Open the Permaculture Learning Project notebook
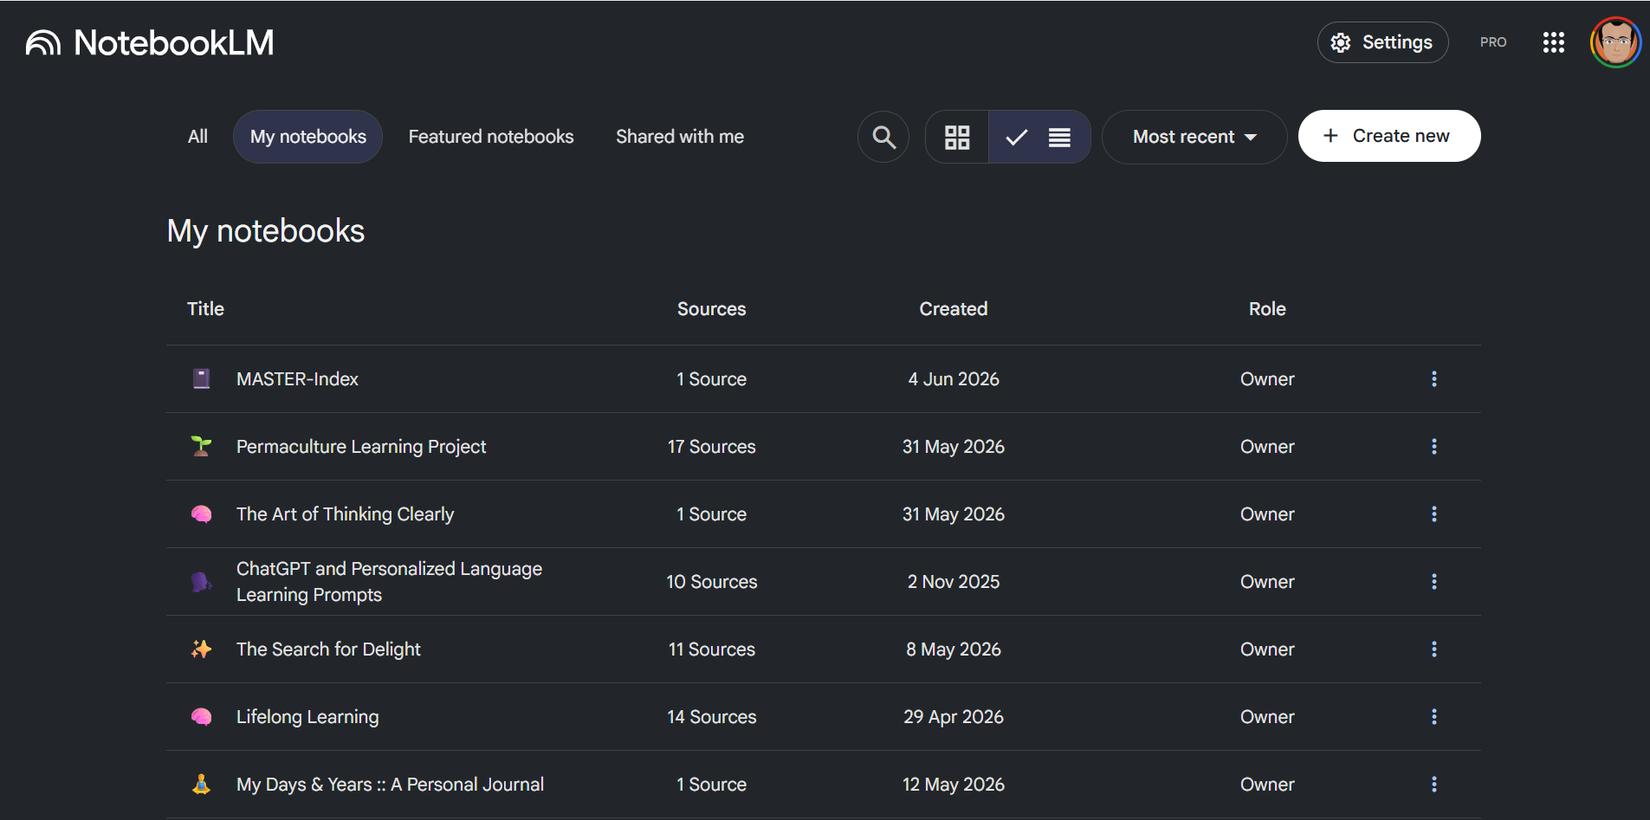Screen dimensions: 1650x820 (361, 447)
